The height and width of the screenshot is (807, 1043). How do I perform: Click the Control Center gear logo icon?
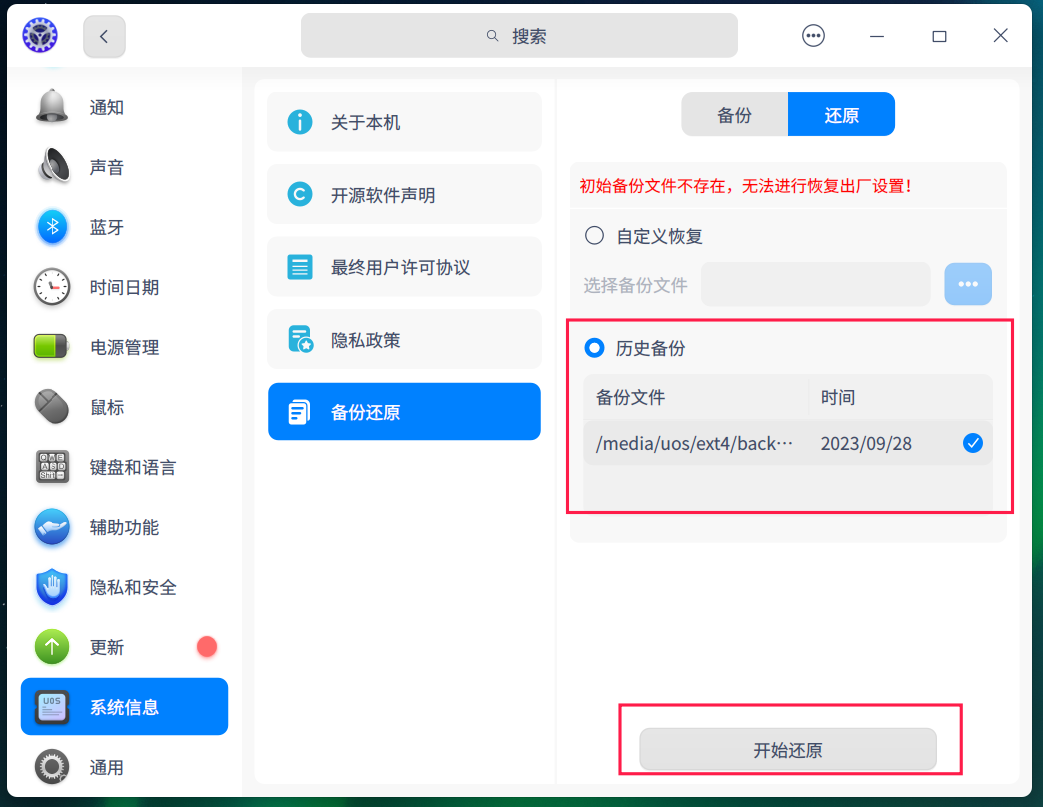pos(40,35)
